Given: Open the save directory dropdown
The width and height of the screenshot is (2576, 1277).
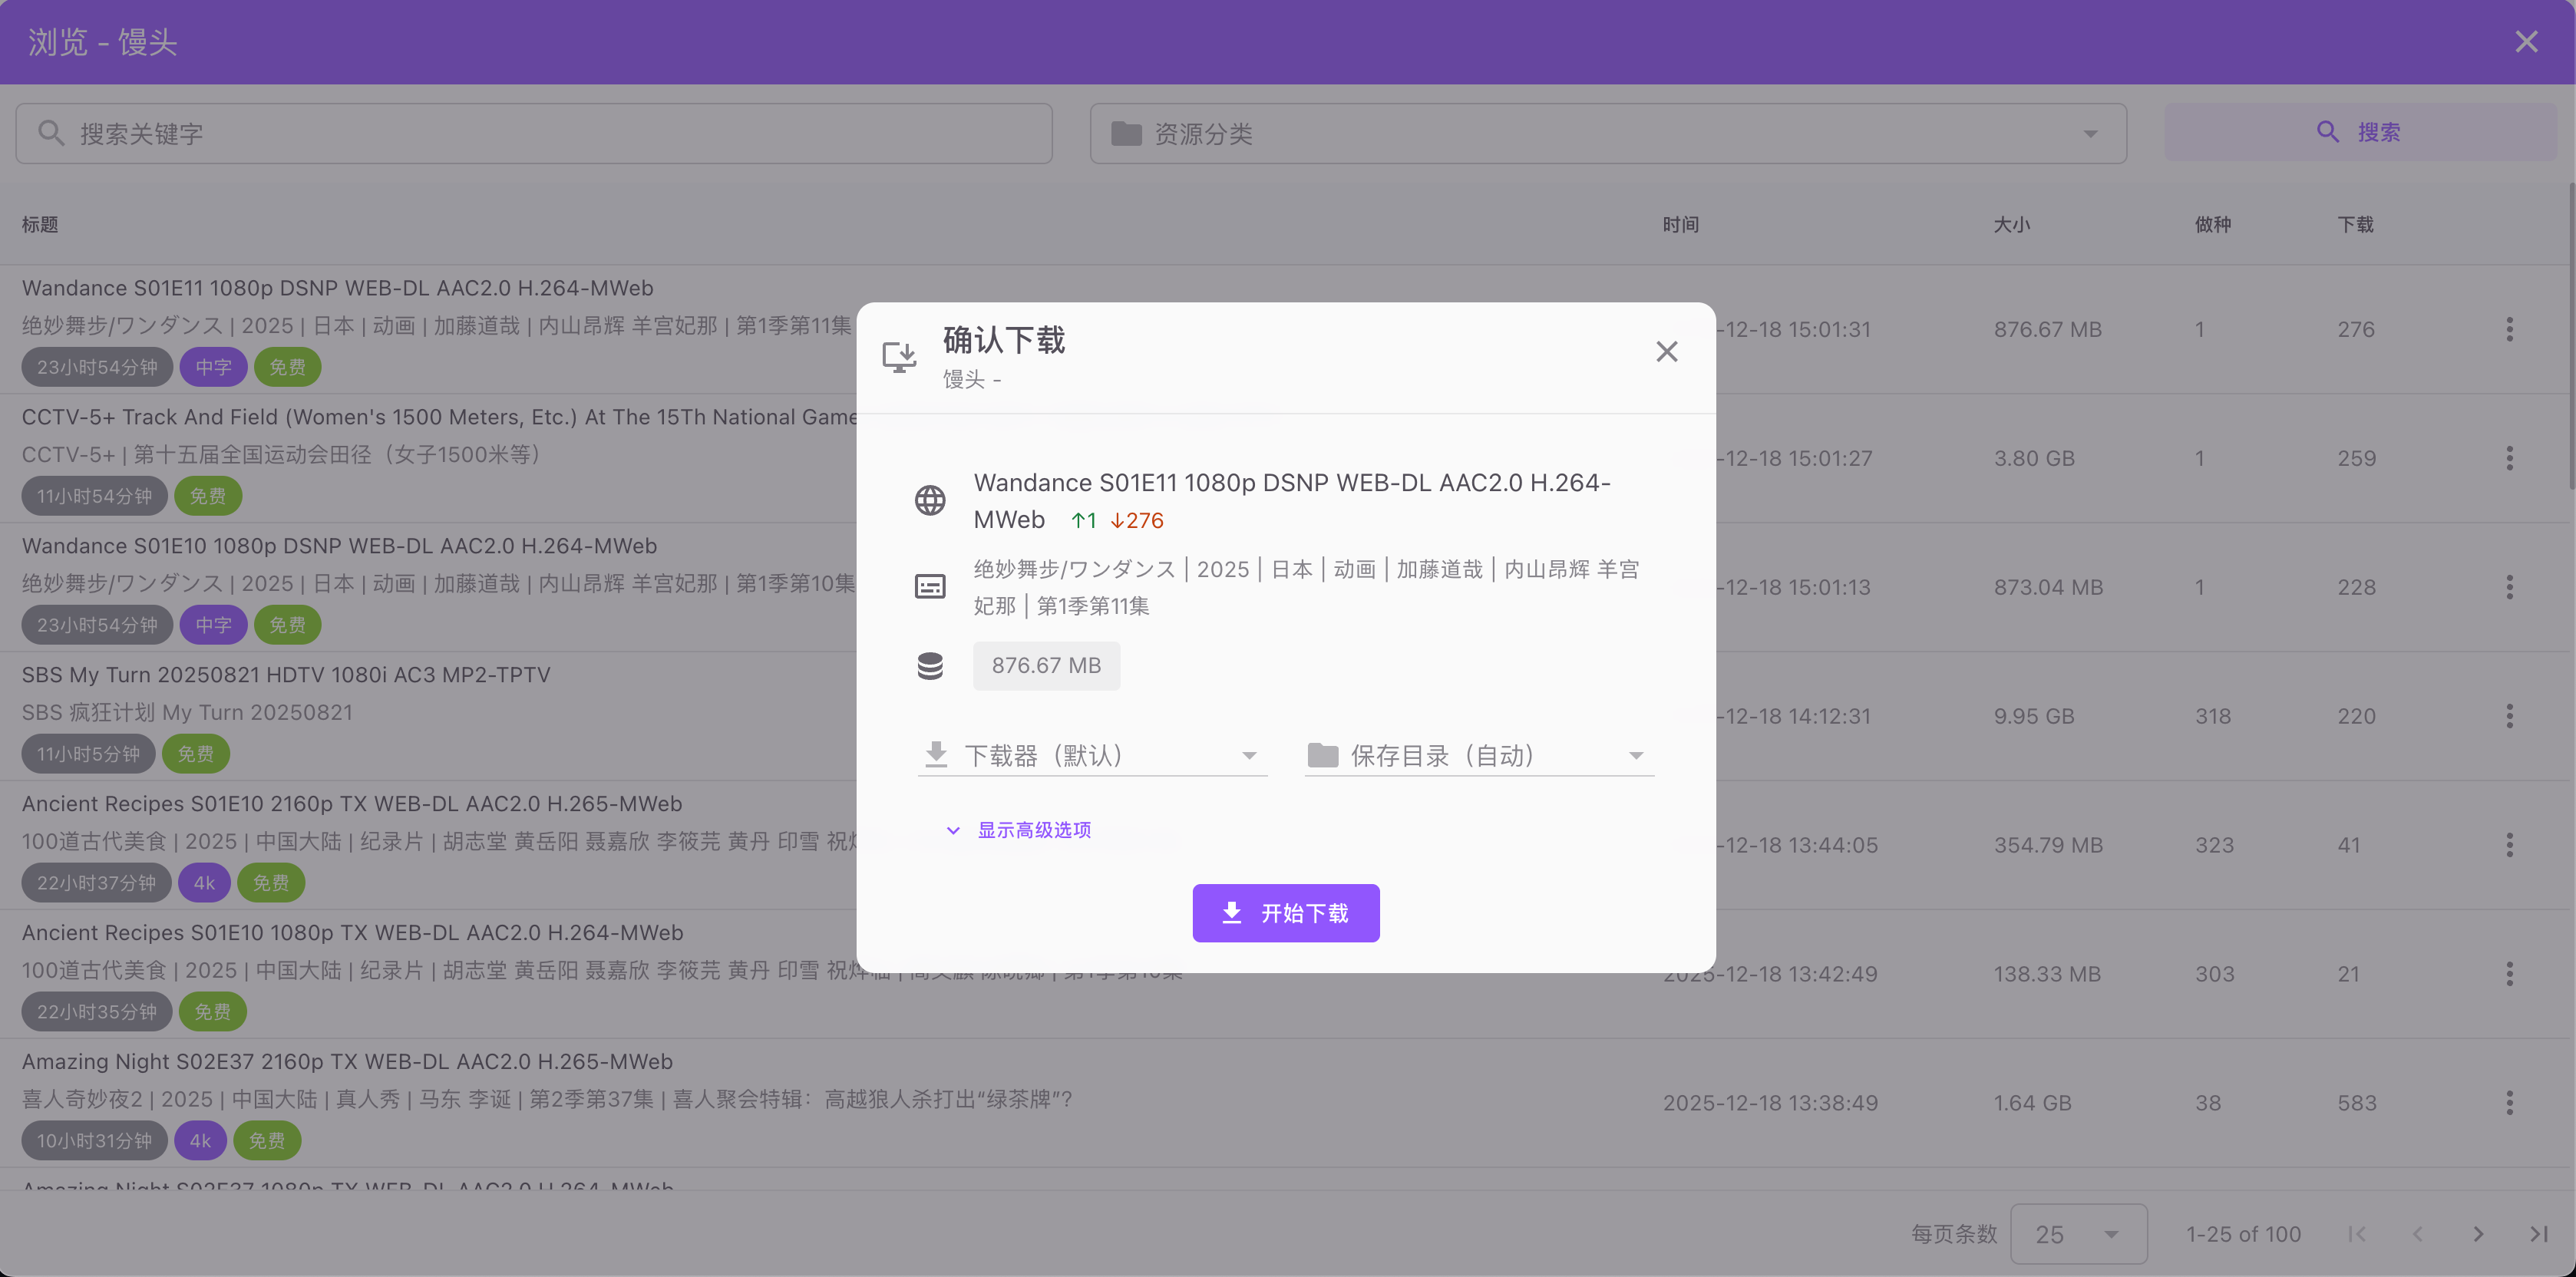Looking at the screenshot, I should point(1478,756).
